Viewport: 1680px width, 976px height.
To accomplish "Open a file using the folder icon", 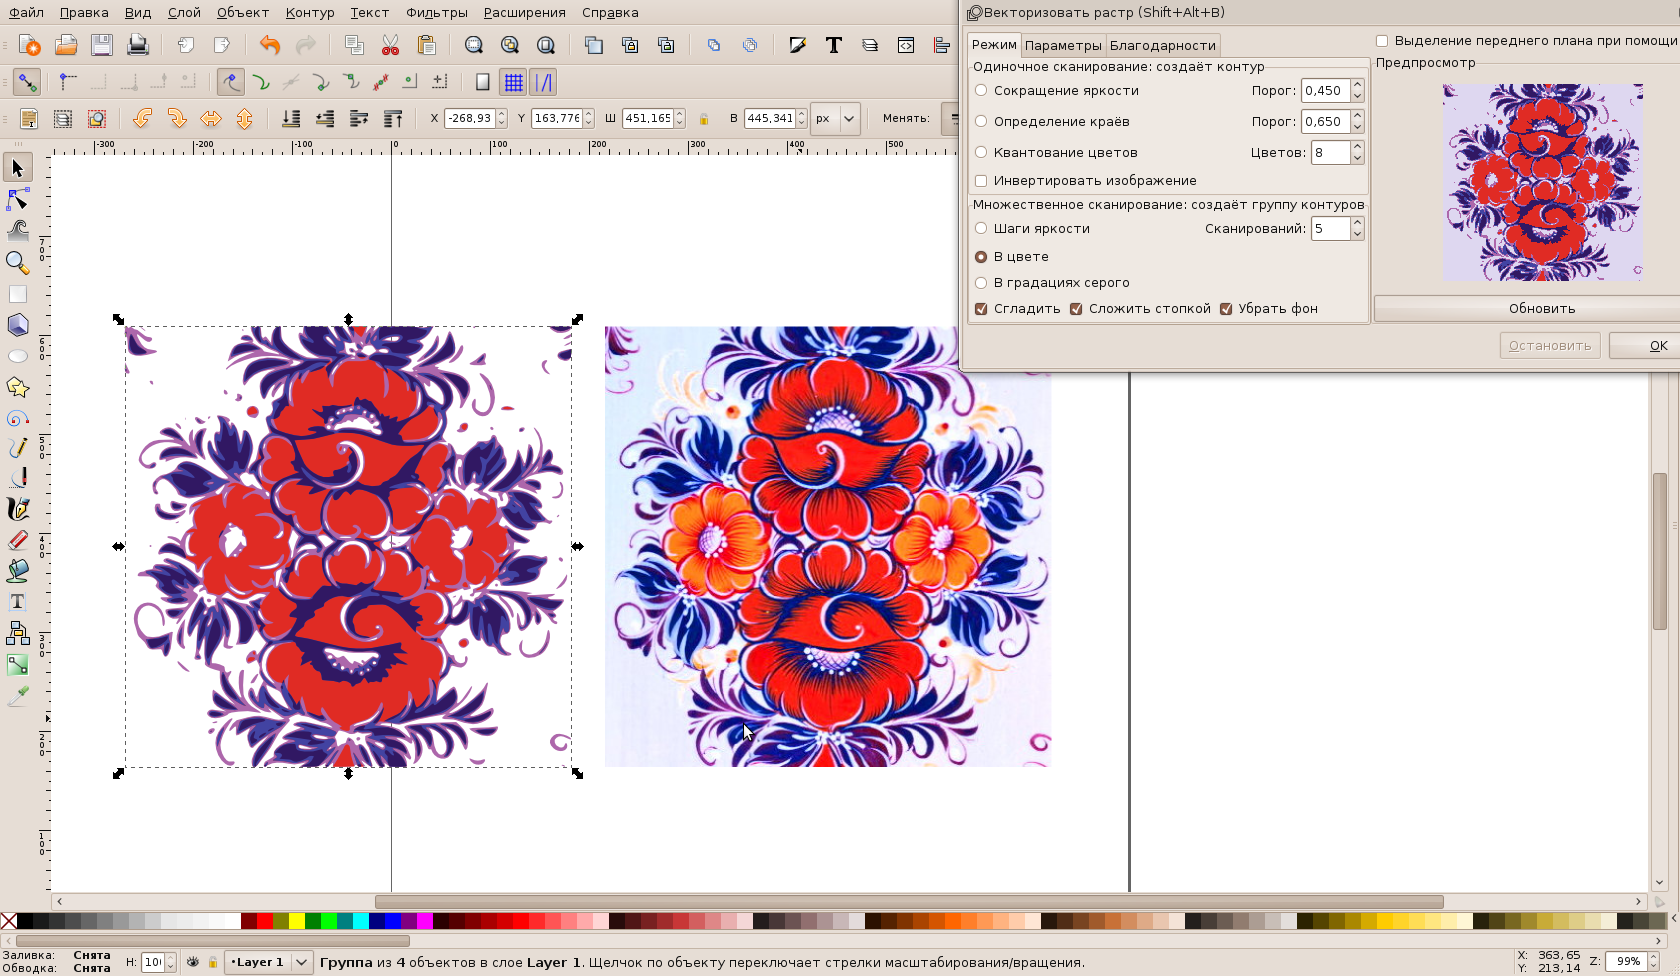I will point(66,45).
